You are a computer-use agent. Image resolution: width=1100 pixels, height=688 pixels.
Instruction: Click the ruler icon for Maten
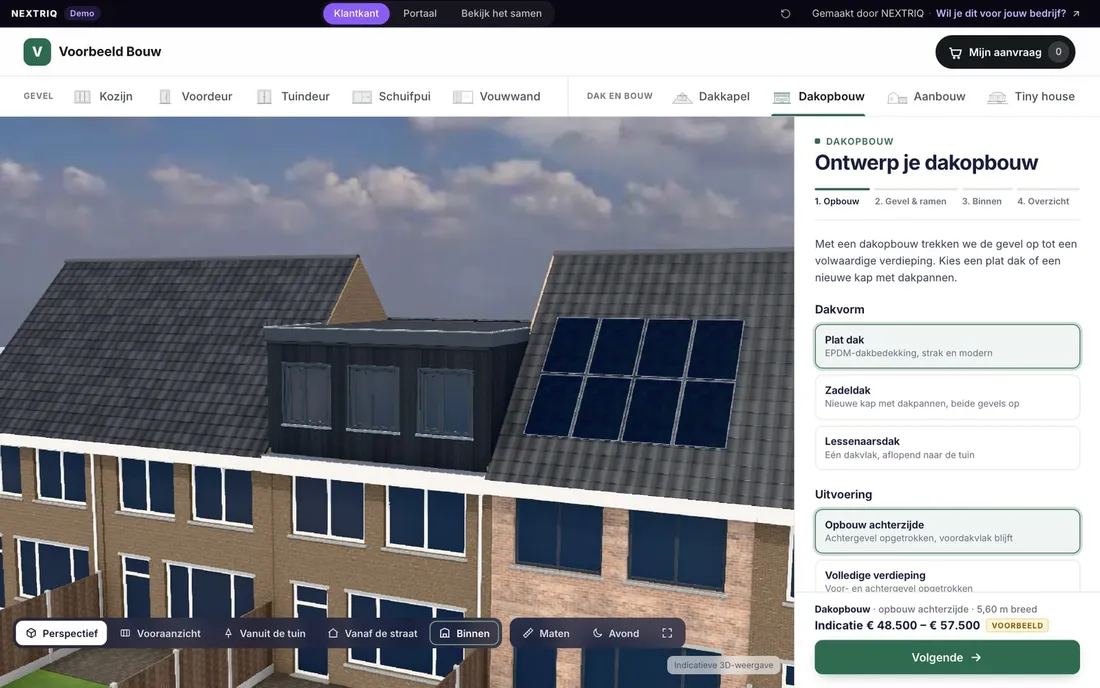tap(528, 633)
